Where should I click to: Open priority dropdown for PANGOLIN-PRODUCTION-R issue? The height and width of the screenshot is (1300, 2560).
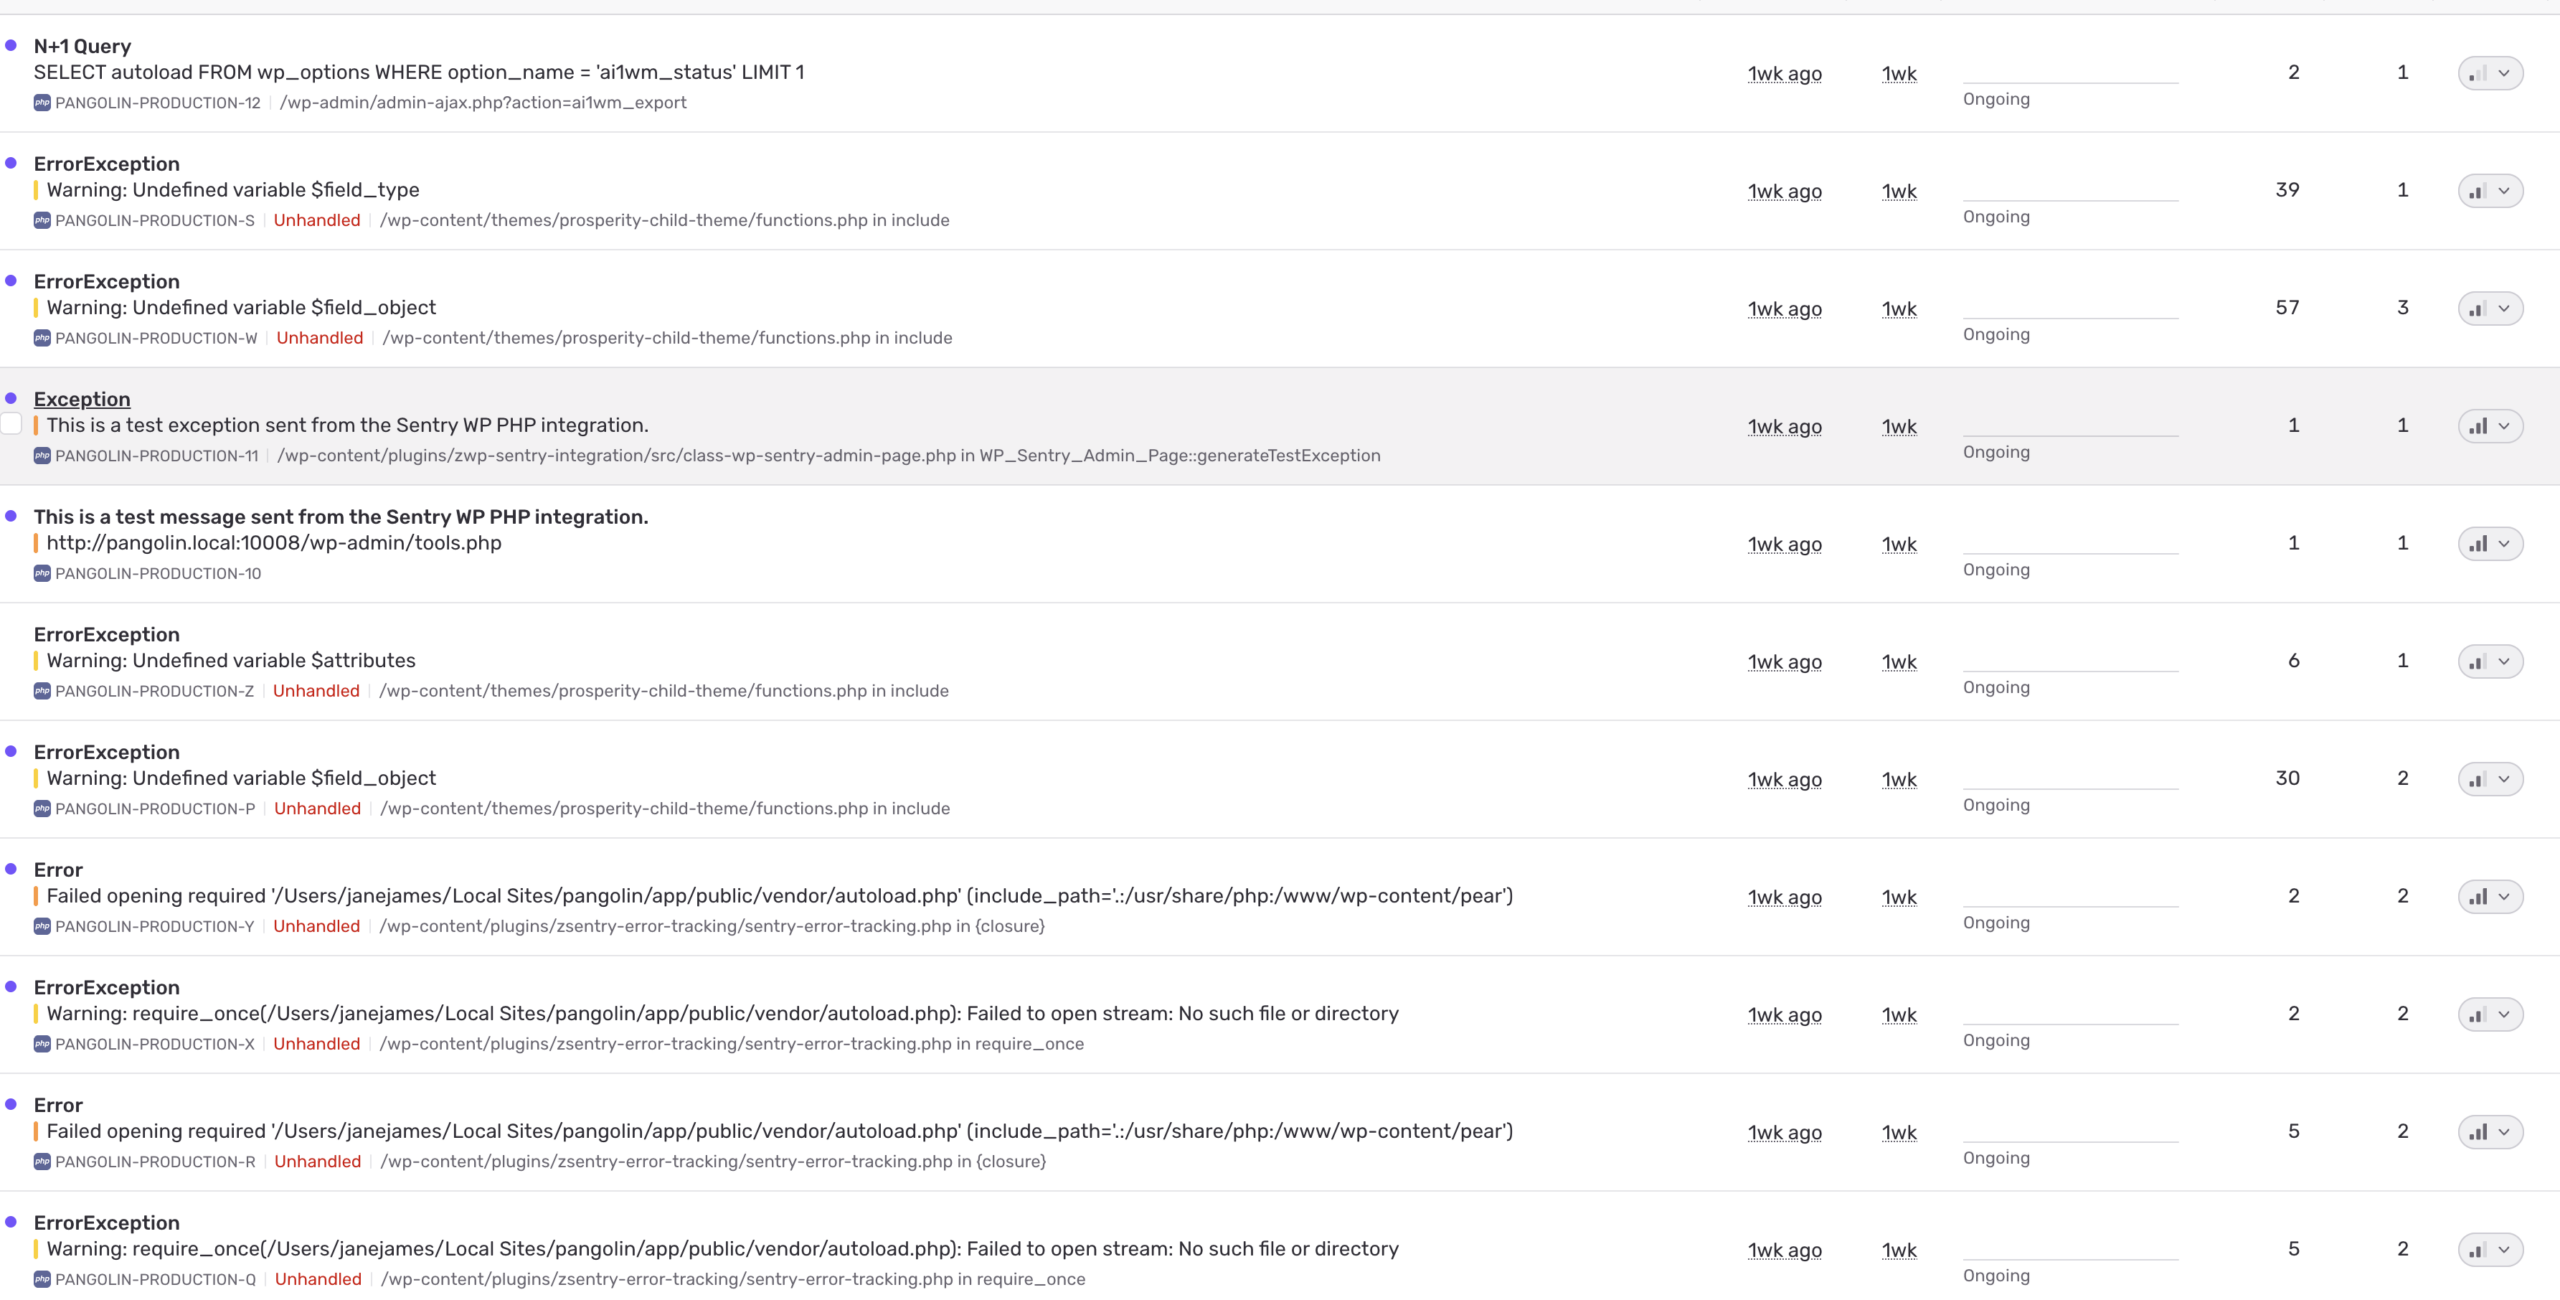pos(2490,1133)
